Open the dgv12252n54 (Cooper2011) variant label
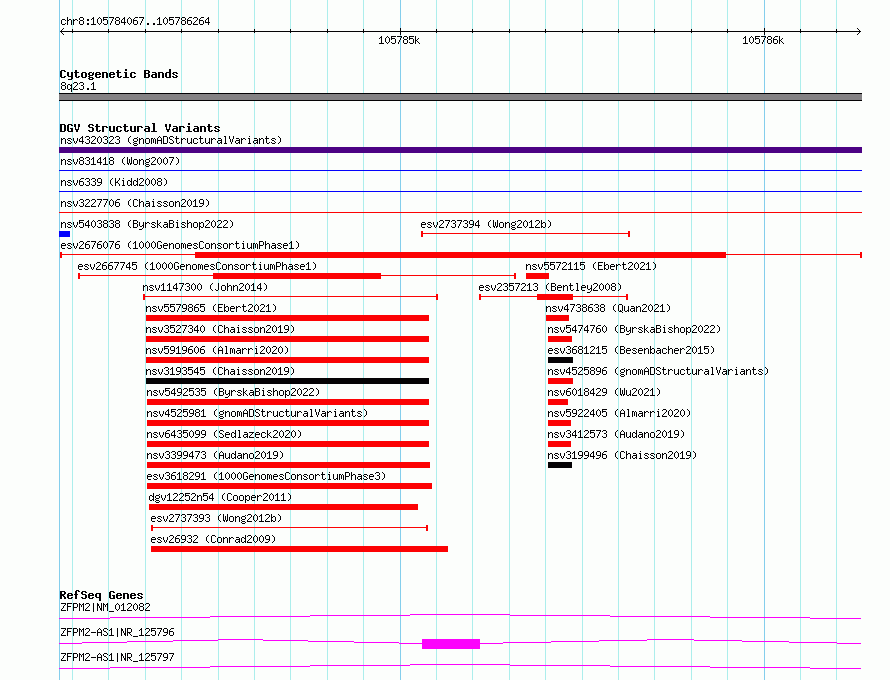 [220, 497]
